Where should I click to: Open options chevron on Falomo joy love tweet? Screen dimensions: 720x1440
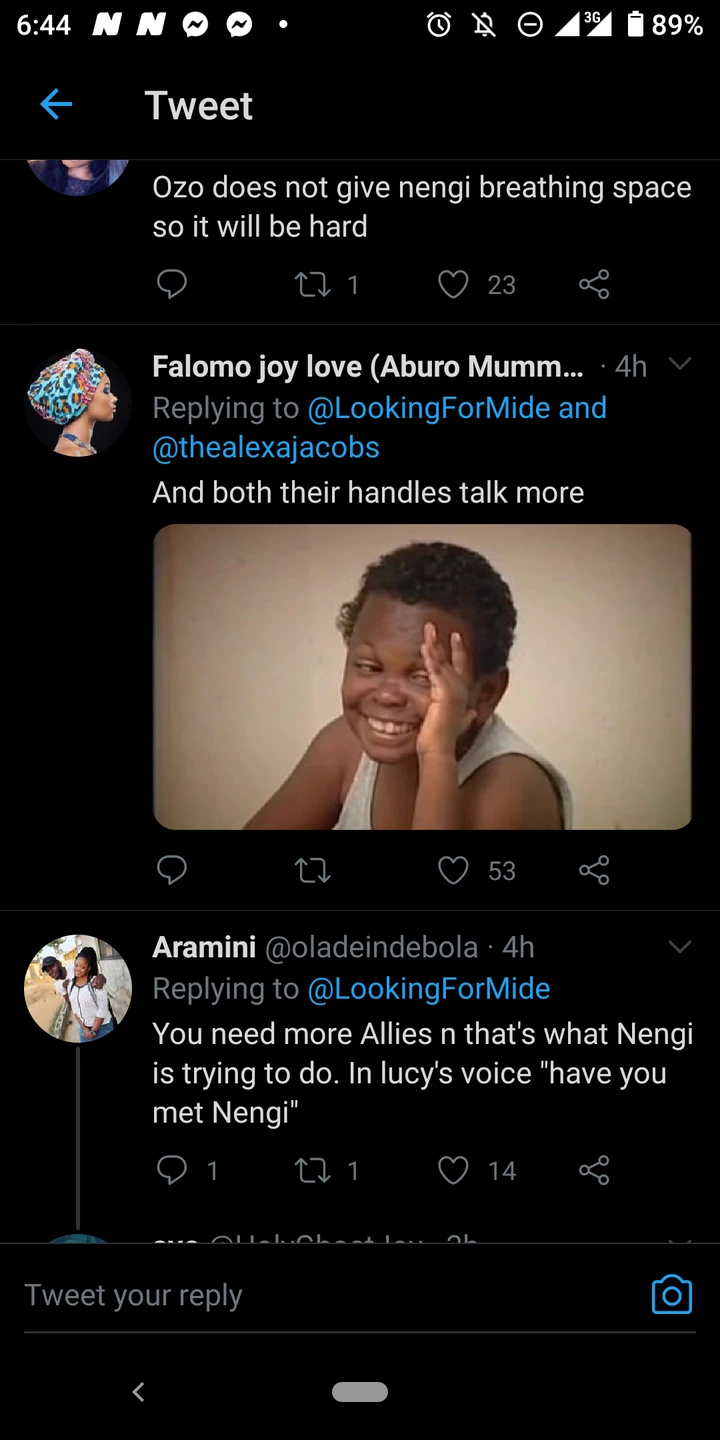click(680, 364)
